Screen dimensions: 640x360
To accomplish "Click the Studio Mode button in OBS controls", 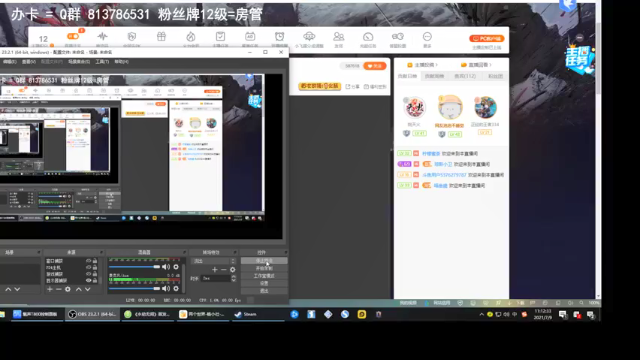I will point(264,276).
